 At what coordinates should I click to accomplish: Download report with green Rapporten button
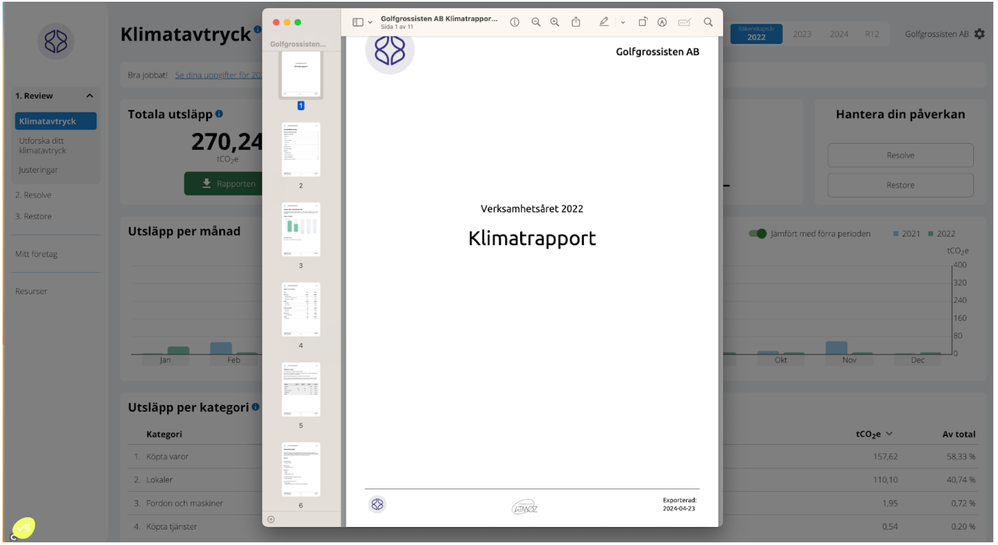click(223, 184)
